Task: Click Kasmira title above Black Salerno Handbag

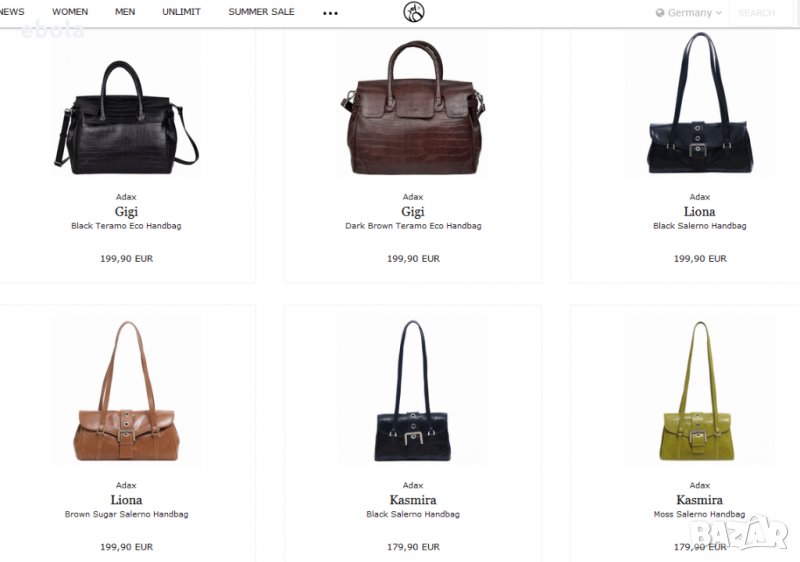Action: (x=413, y=500)
